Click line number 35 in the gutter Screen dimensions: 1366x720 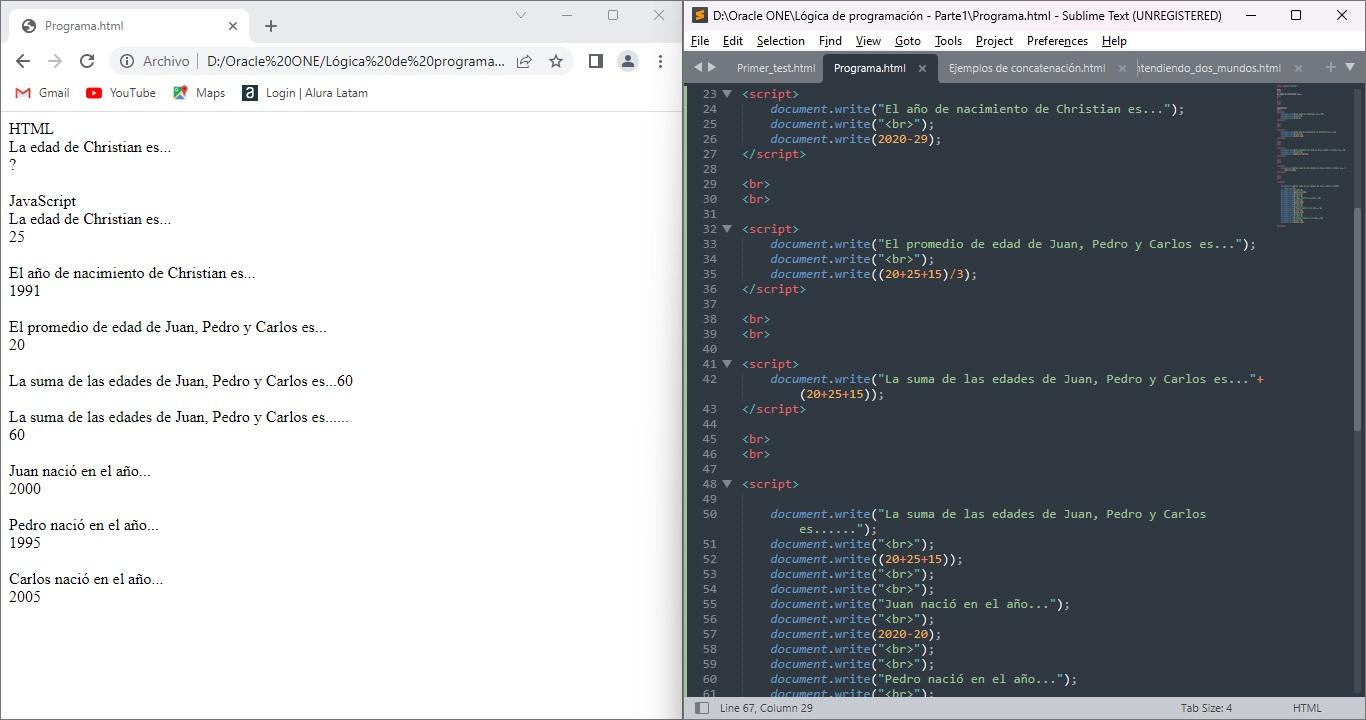[710, 274]
